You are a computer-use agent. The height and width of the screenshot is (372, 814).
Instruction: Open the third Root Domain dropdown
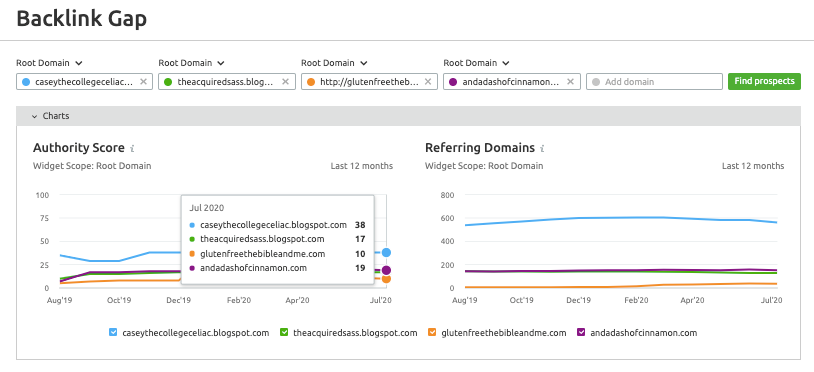pos(334,63)
